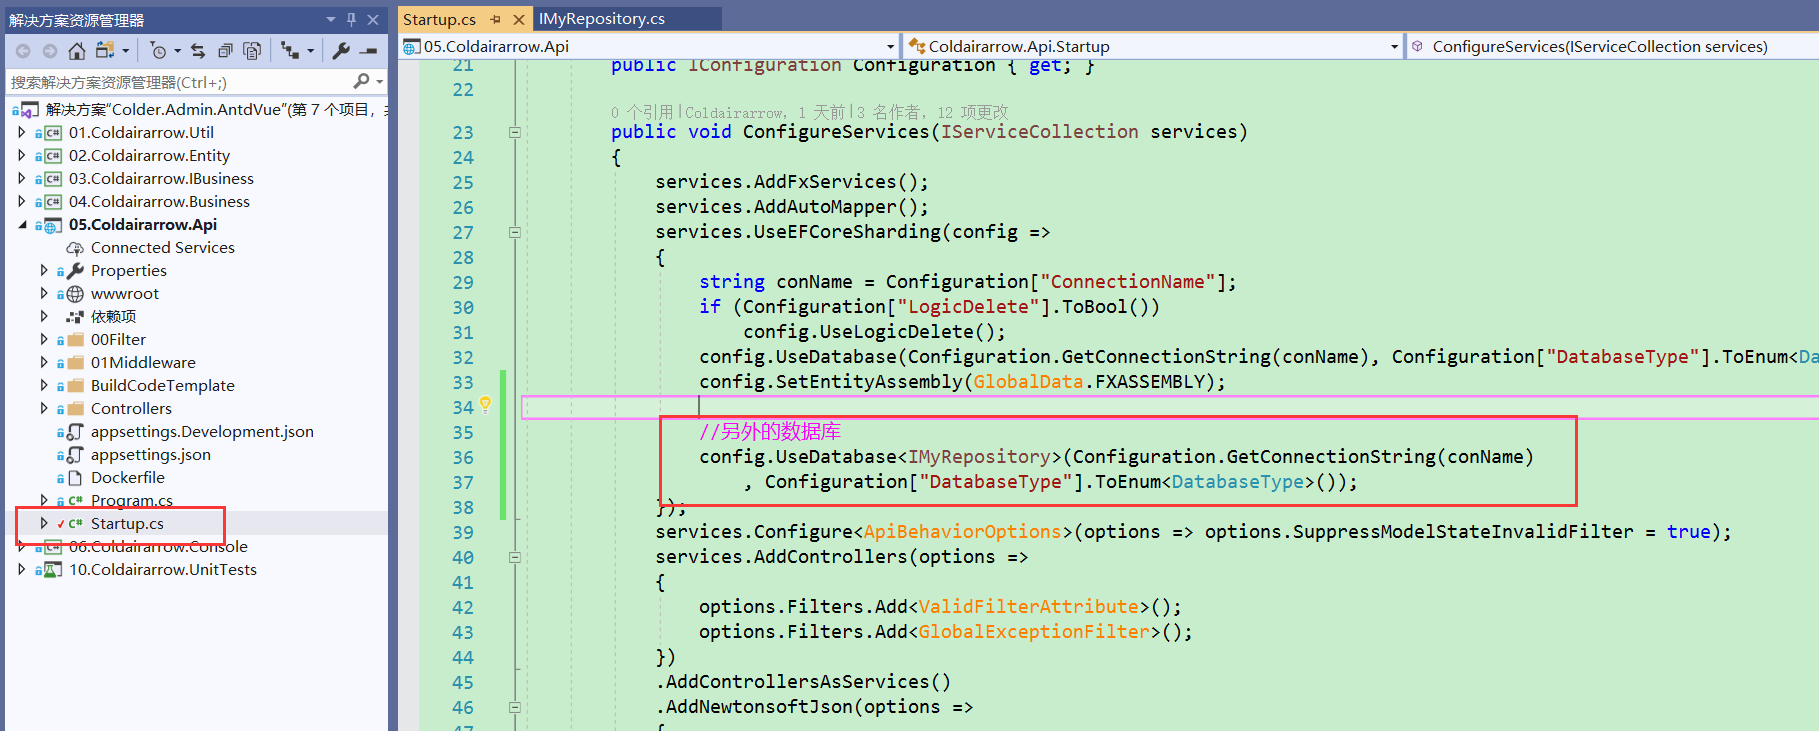Click the Dockerfile file icon
1819x731 pixels.
[75, 478]
